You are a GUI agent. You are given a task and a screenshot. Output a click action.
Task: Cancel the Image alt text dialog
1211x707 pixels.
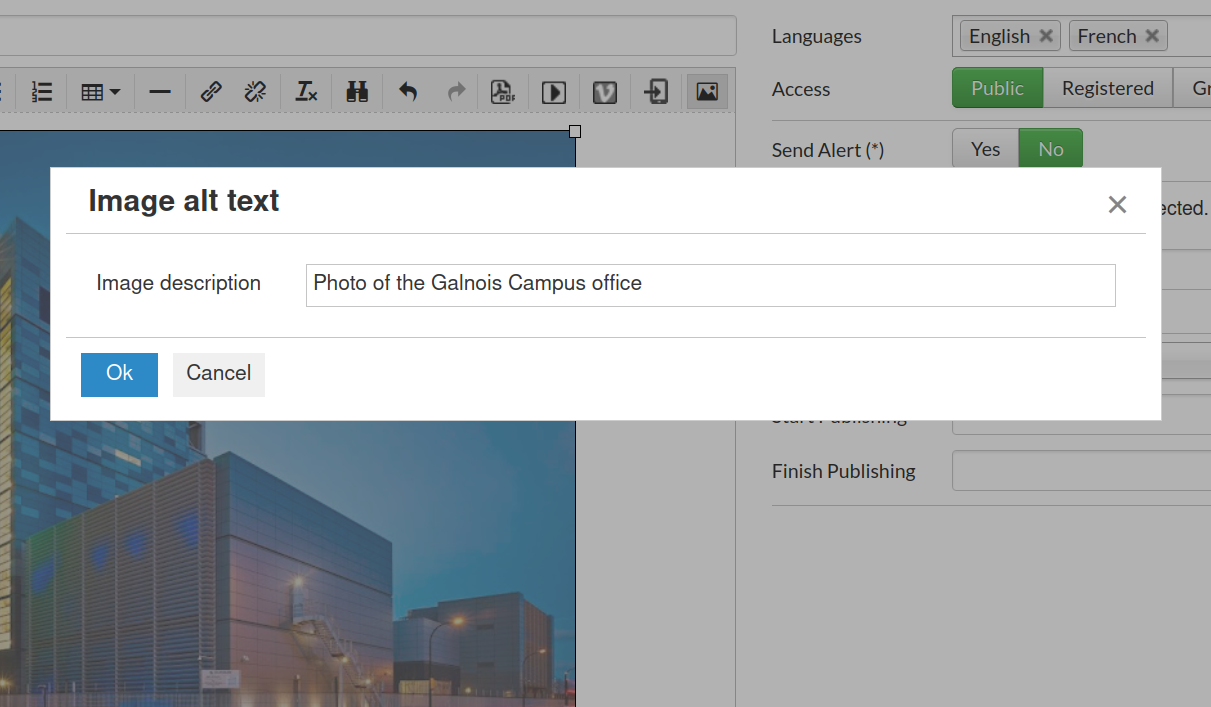(218, 374)
